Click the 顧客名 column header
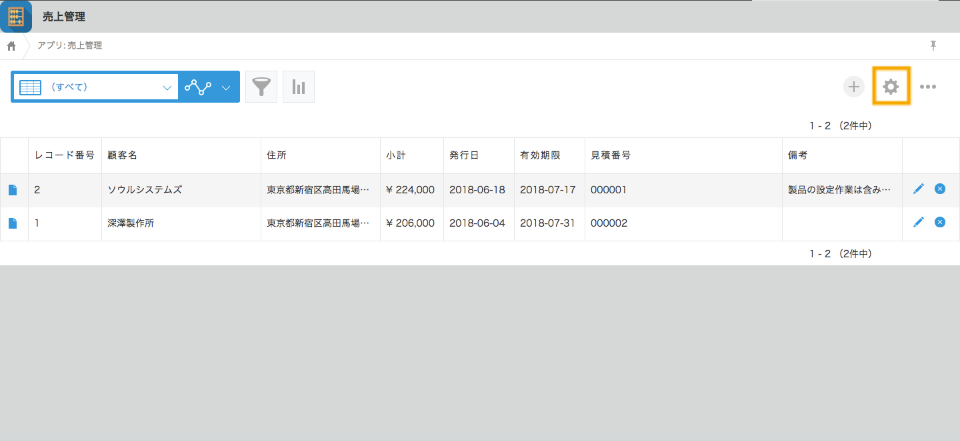Viewport: 960px width, 441px height. pyautogui.click(x=122, y=156)
